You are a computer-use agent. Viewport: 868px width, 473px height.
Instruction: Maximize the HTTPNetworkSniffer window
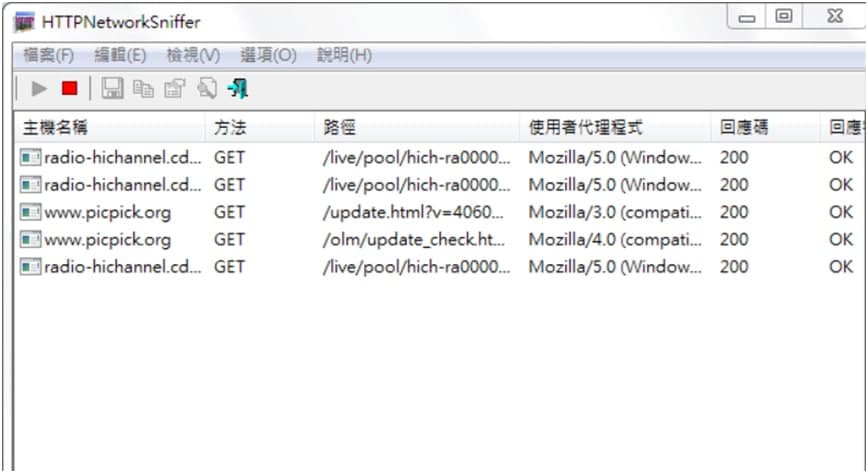783,17
